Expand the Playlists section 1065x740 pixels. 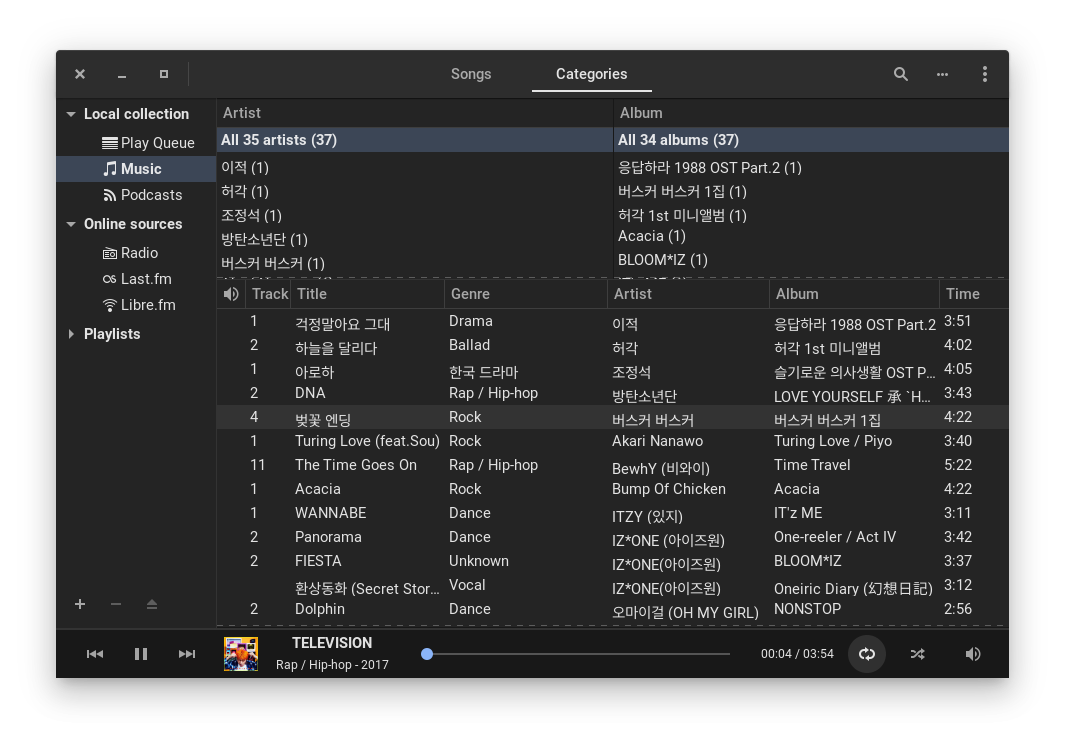(71, 334)
